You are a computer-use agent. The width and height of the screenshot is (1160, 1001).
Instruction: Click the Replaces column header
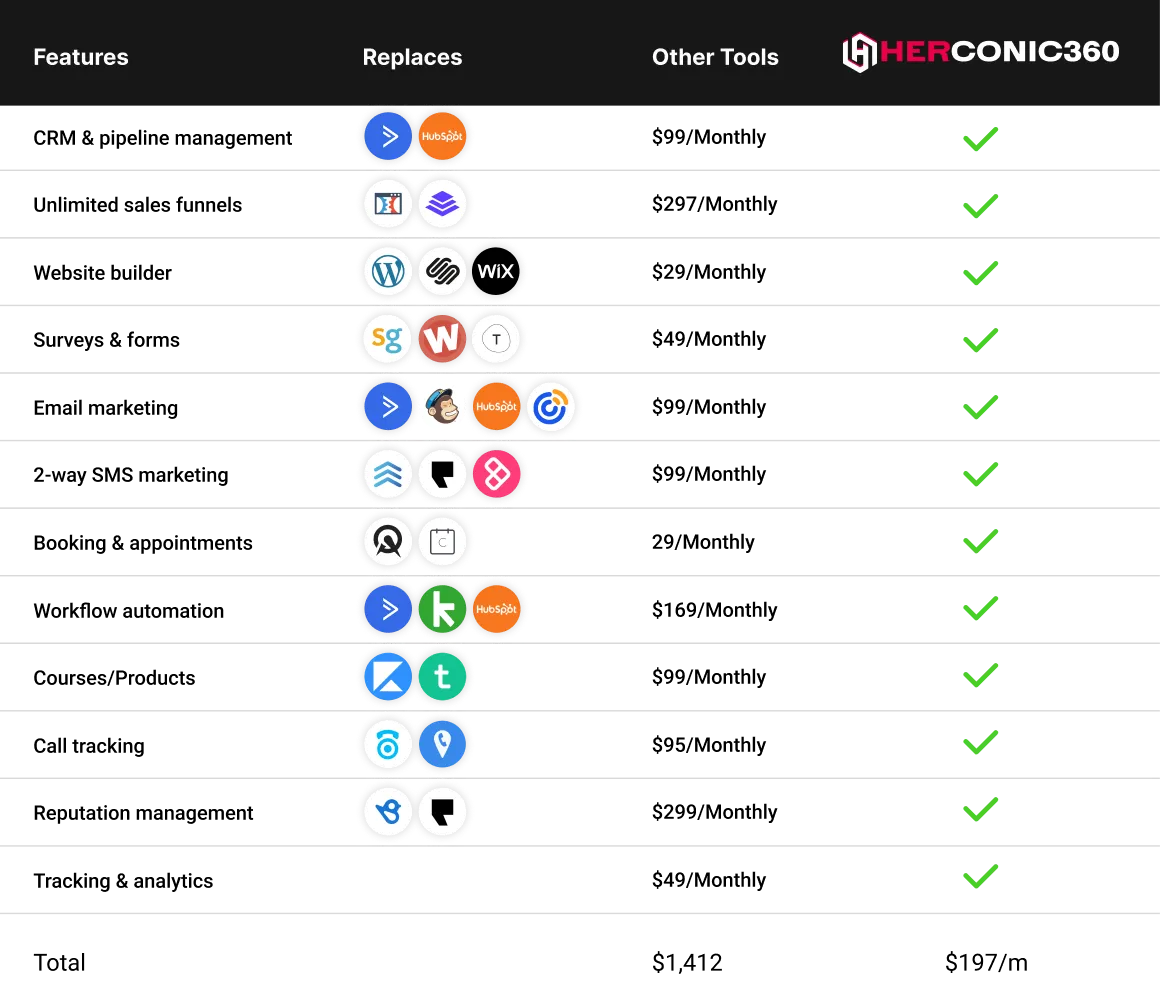pos(412,57)
